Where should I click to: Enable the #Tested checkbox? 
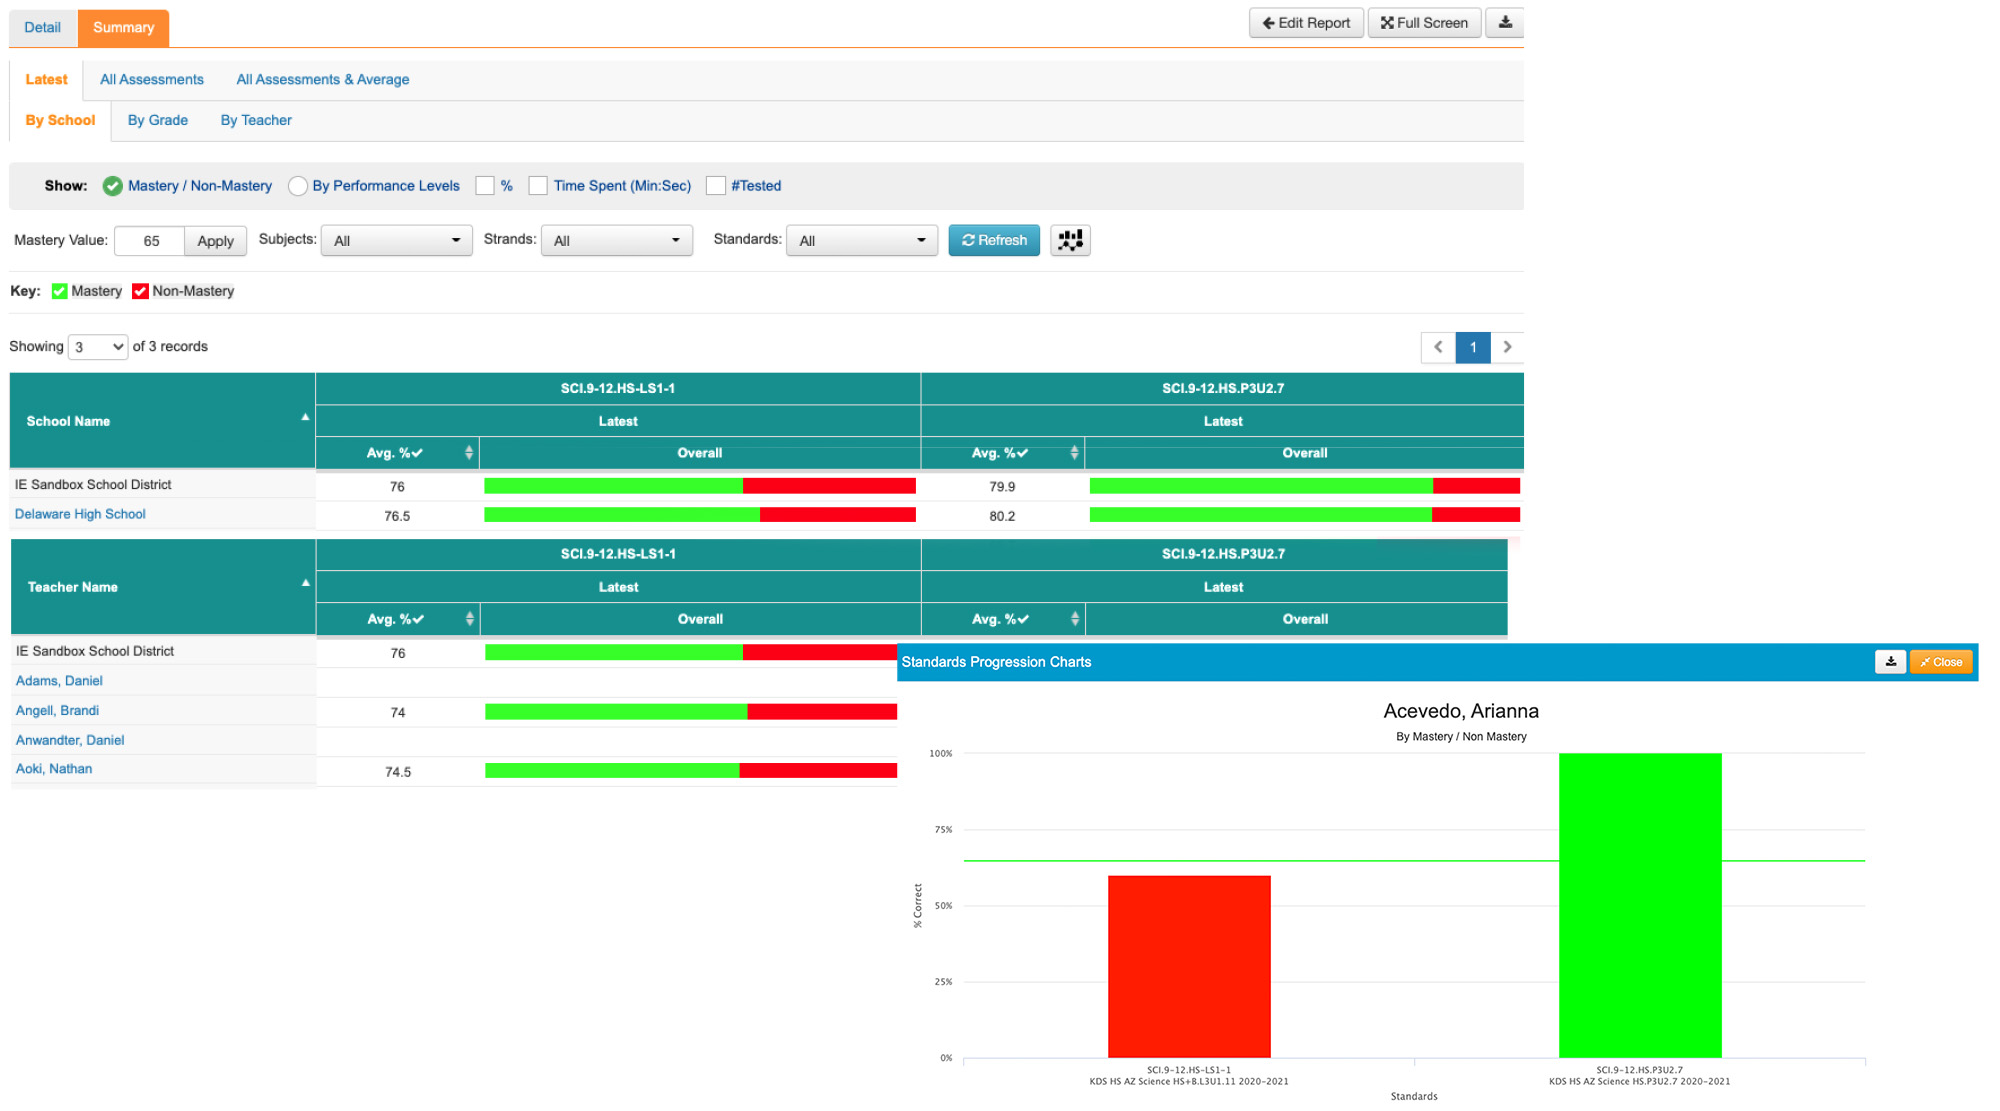[715, 186]
